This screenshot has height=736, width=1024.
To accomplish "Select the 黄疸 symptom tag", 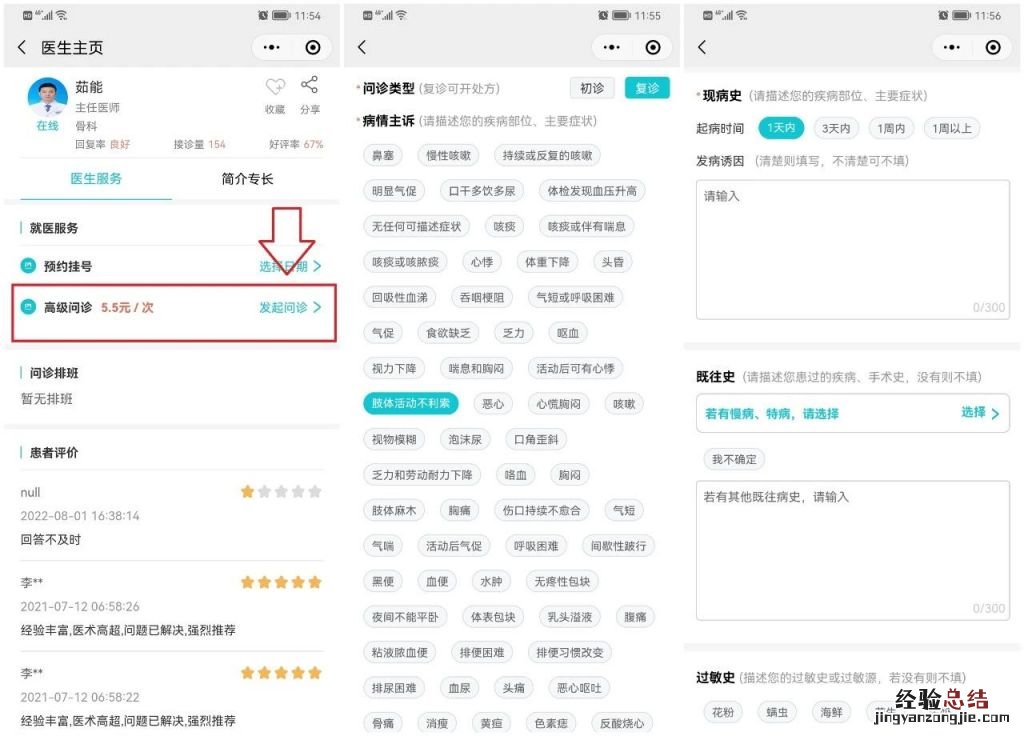I will point(491,723).
